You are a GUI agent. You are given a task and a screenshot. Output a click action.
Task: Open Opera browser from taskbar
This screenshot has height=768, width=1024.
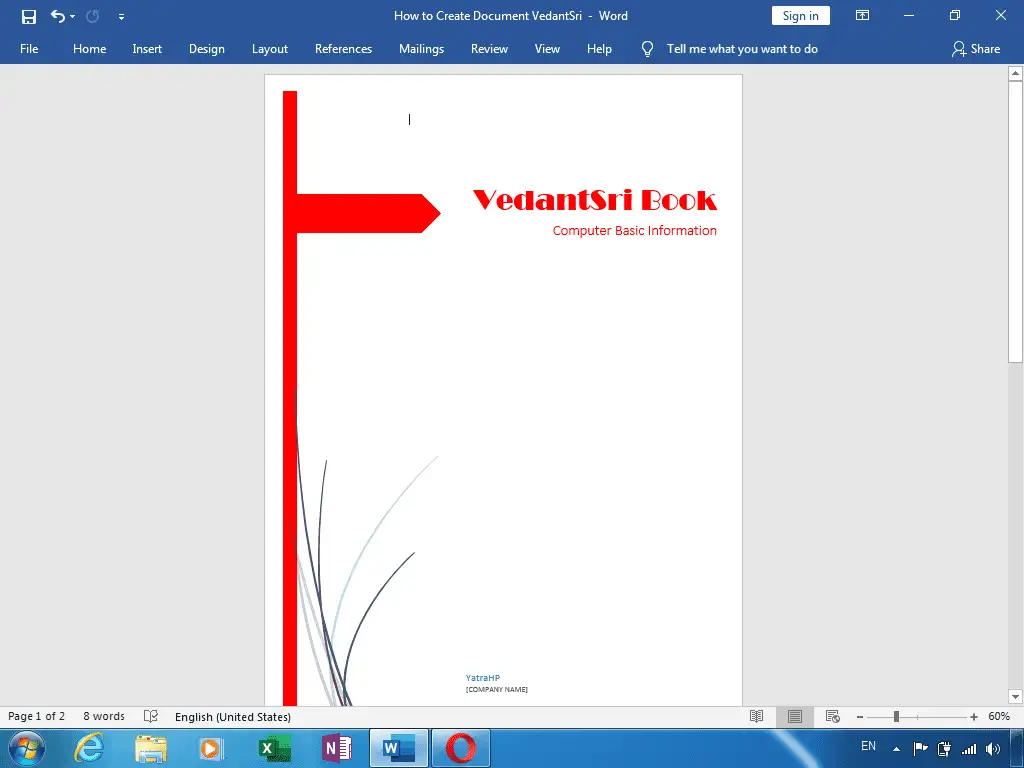[460, 748]
